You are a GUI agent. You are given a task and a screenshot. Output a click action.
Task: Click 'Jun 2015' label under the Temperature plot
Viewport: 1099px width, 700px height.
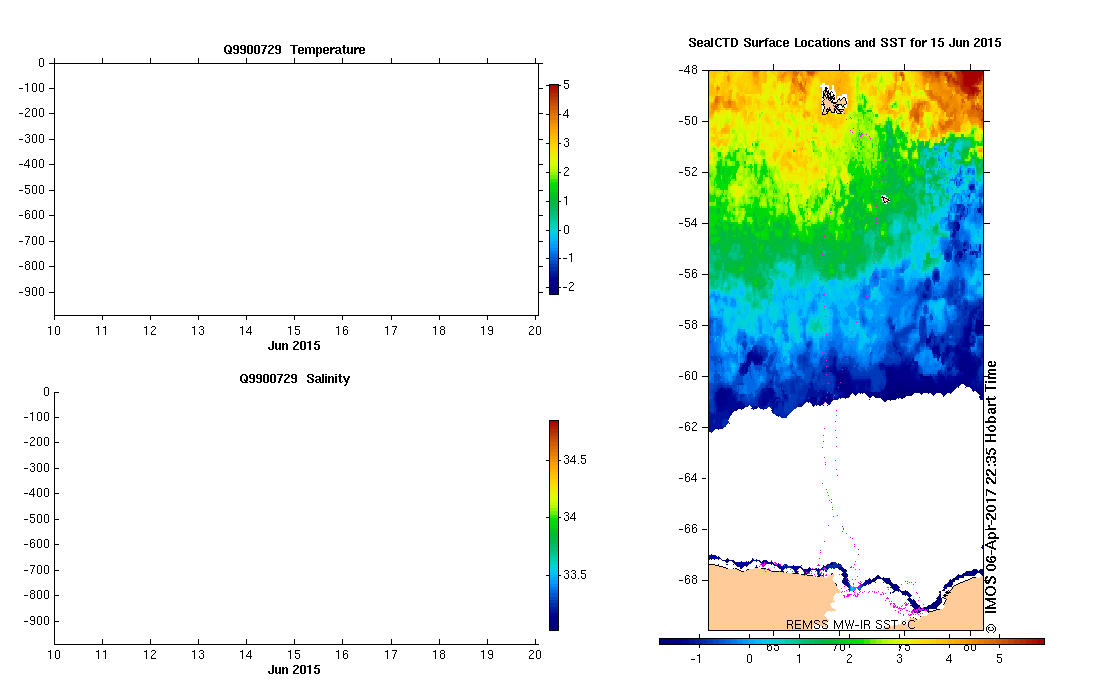pos(294,346)
